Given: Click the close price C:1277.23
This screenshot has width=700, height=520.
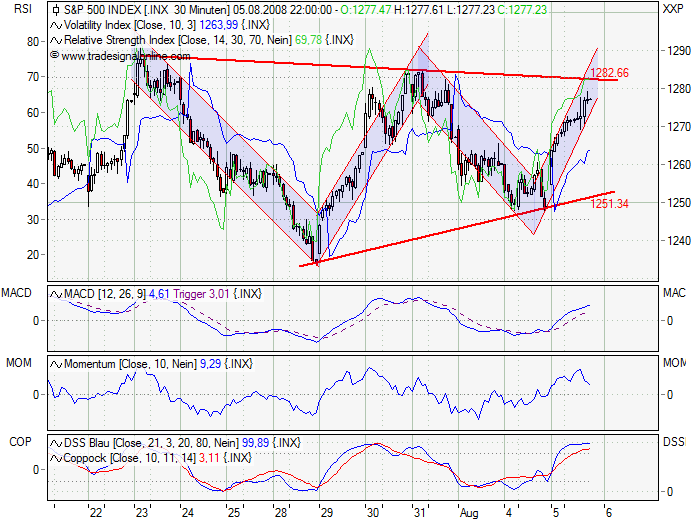Looking at the screenshot, I should (522, 10).
